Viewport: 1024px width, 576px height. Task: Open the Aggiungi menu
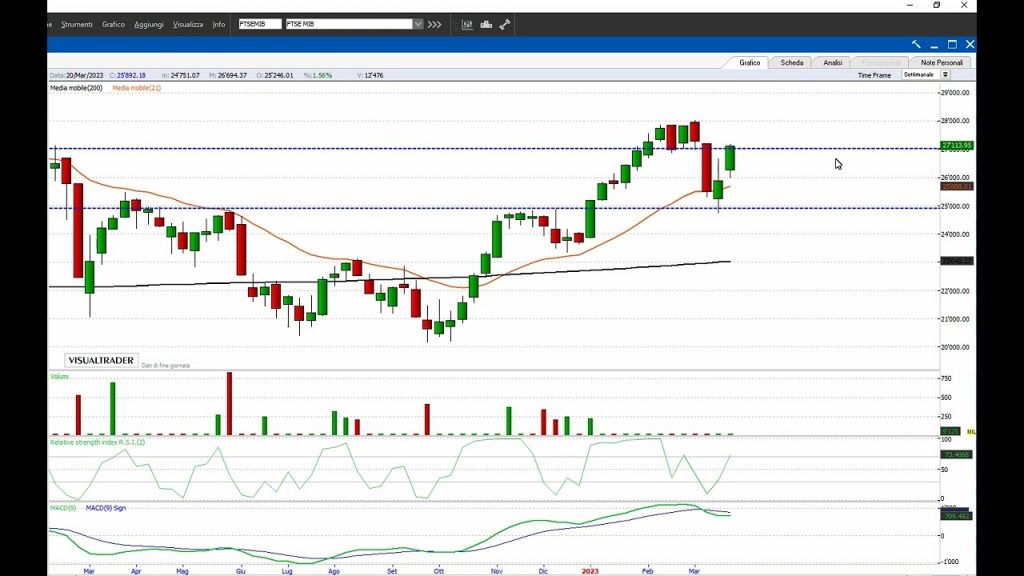tap(149, 24)
